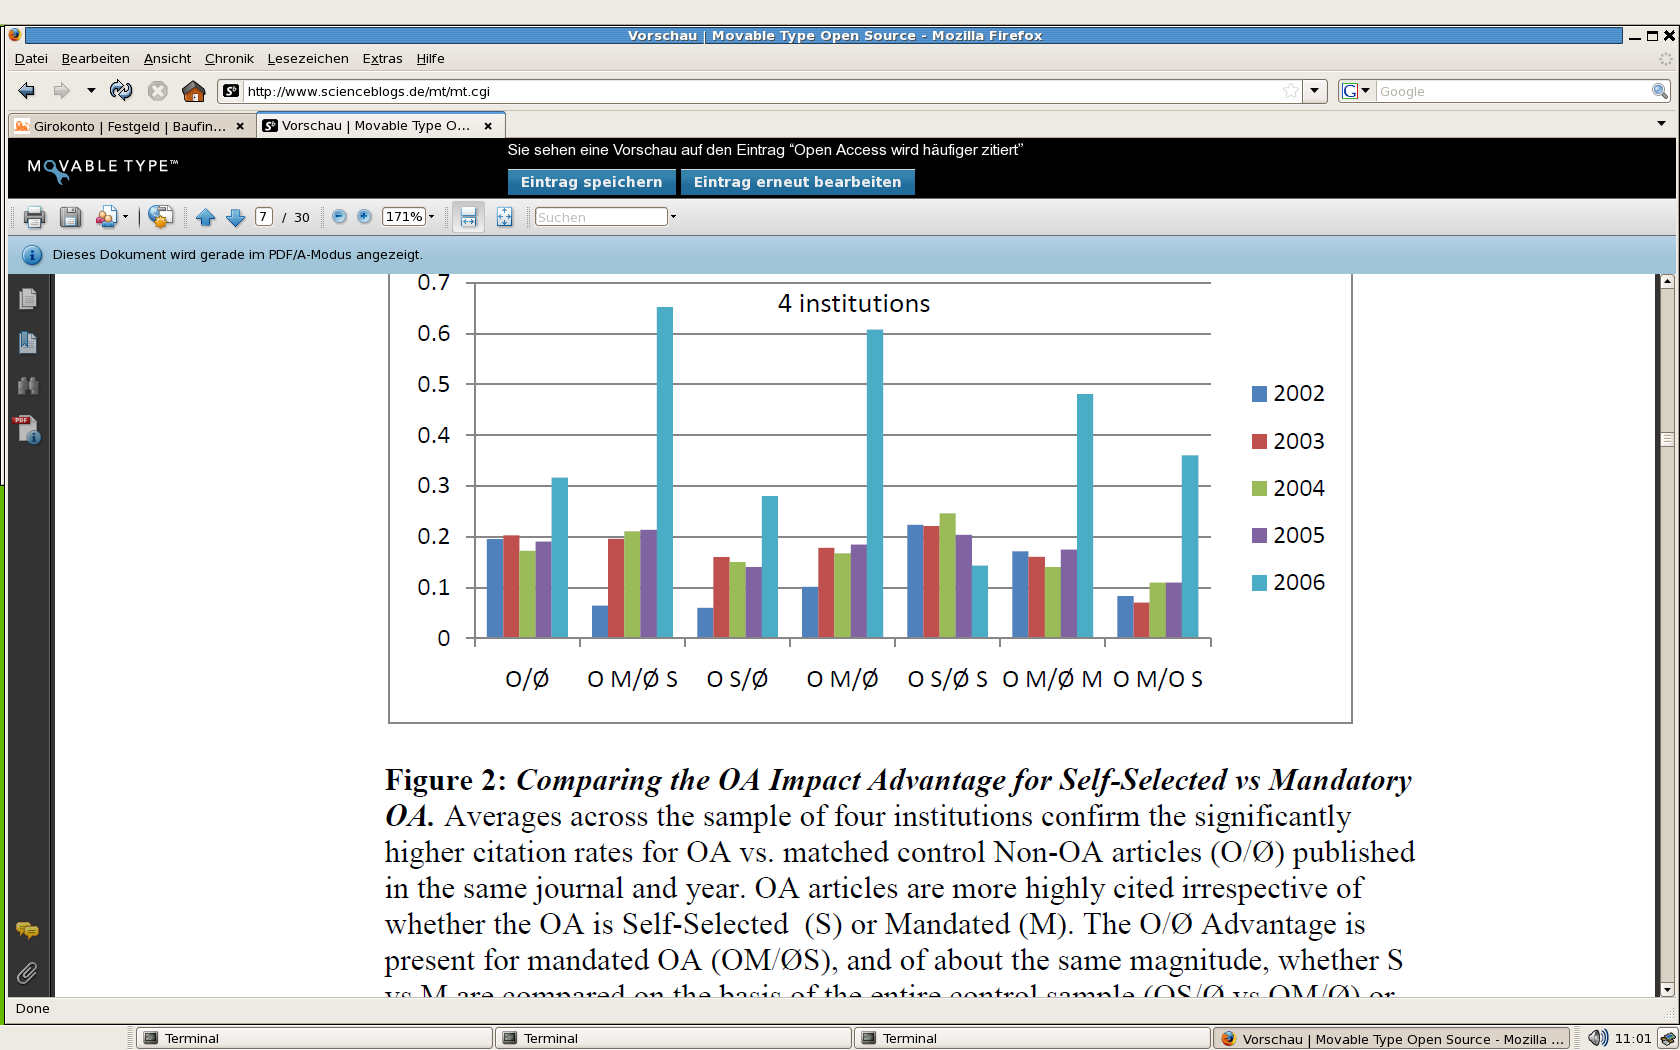Open the bookmarks panel in the sidebar
Screen dimensions: 1680x1050
click(x=28, y=342)
